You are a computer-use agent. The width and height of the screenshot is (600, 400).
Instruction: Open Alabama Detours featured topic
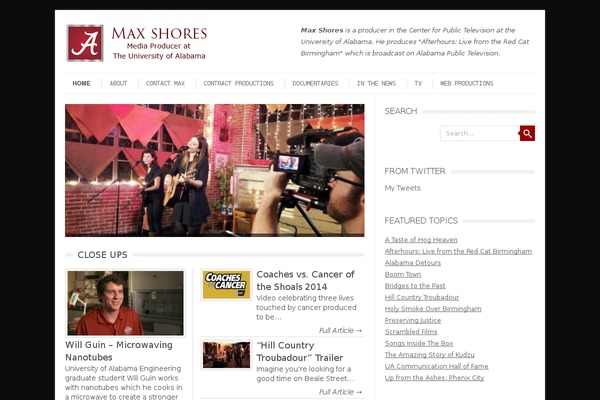point(412,263)
